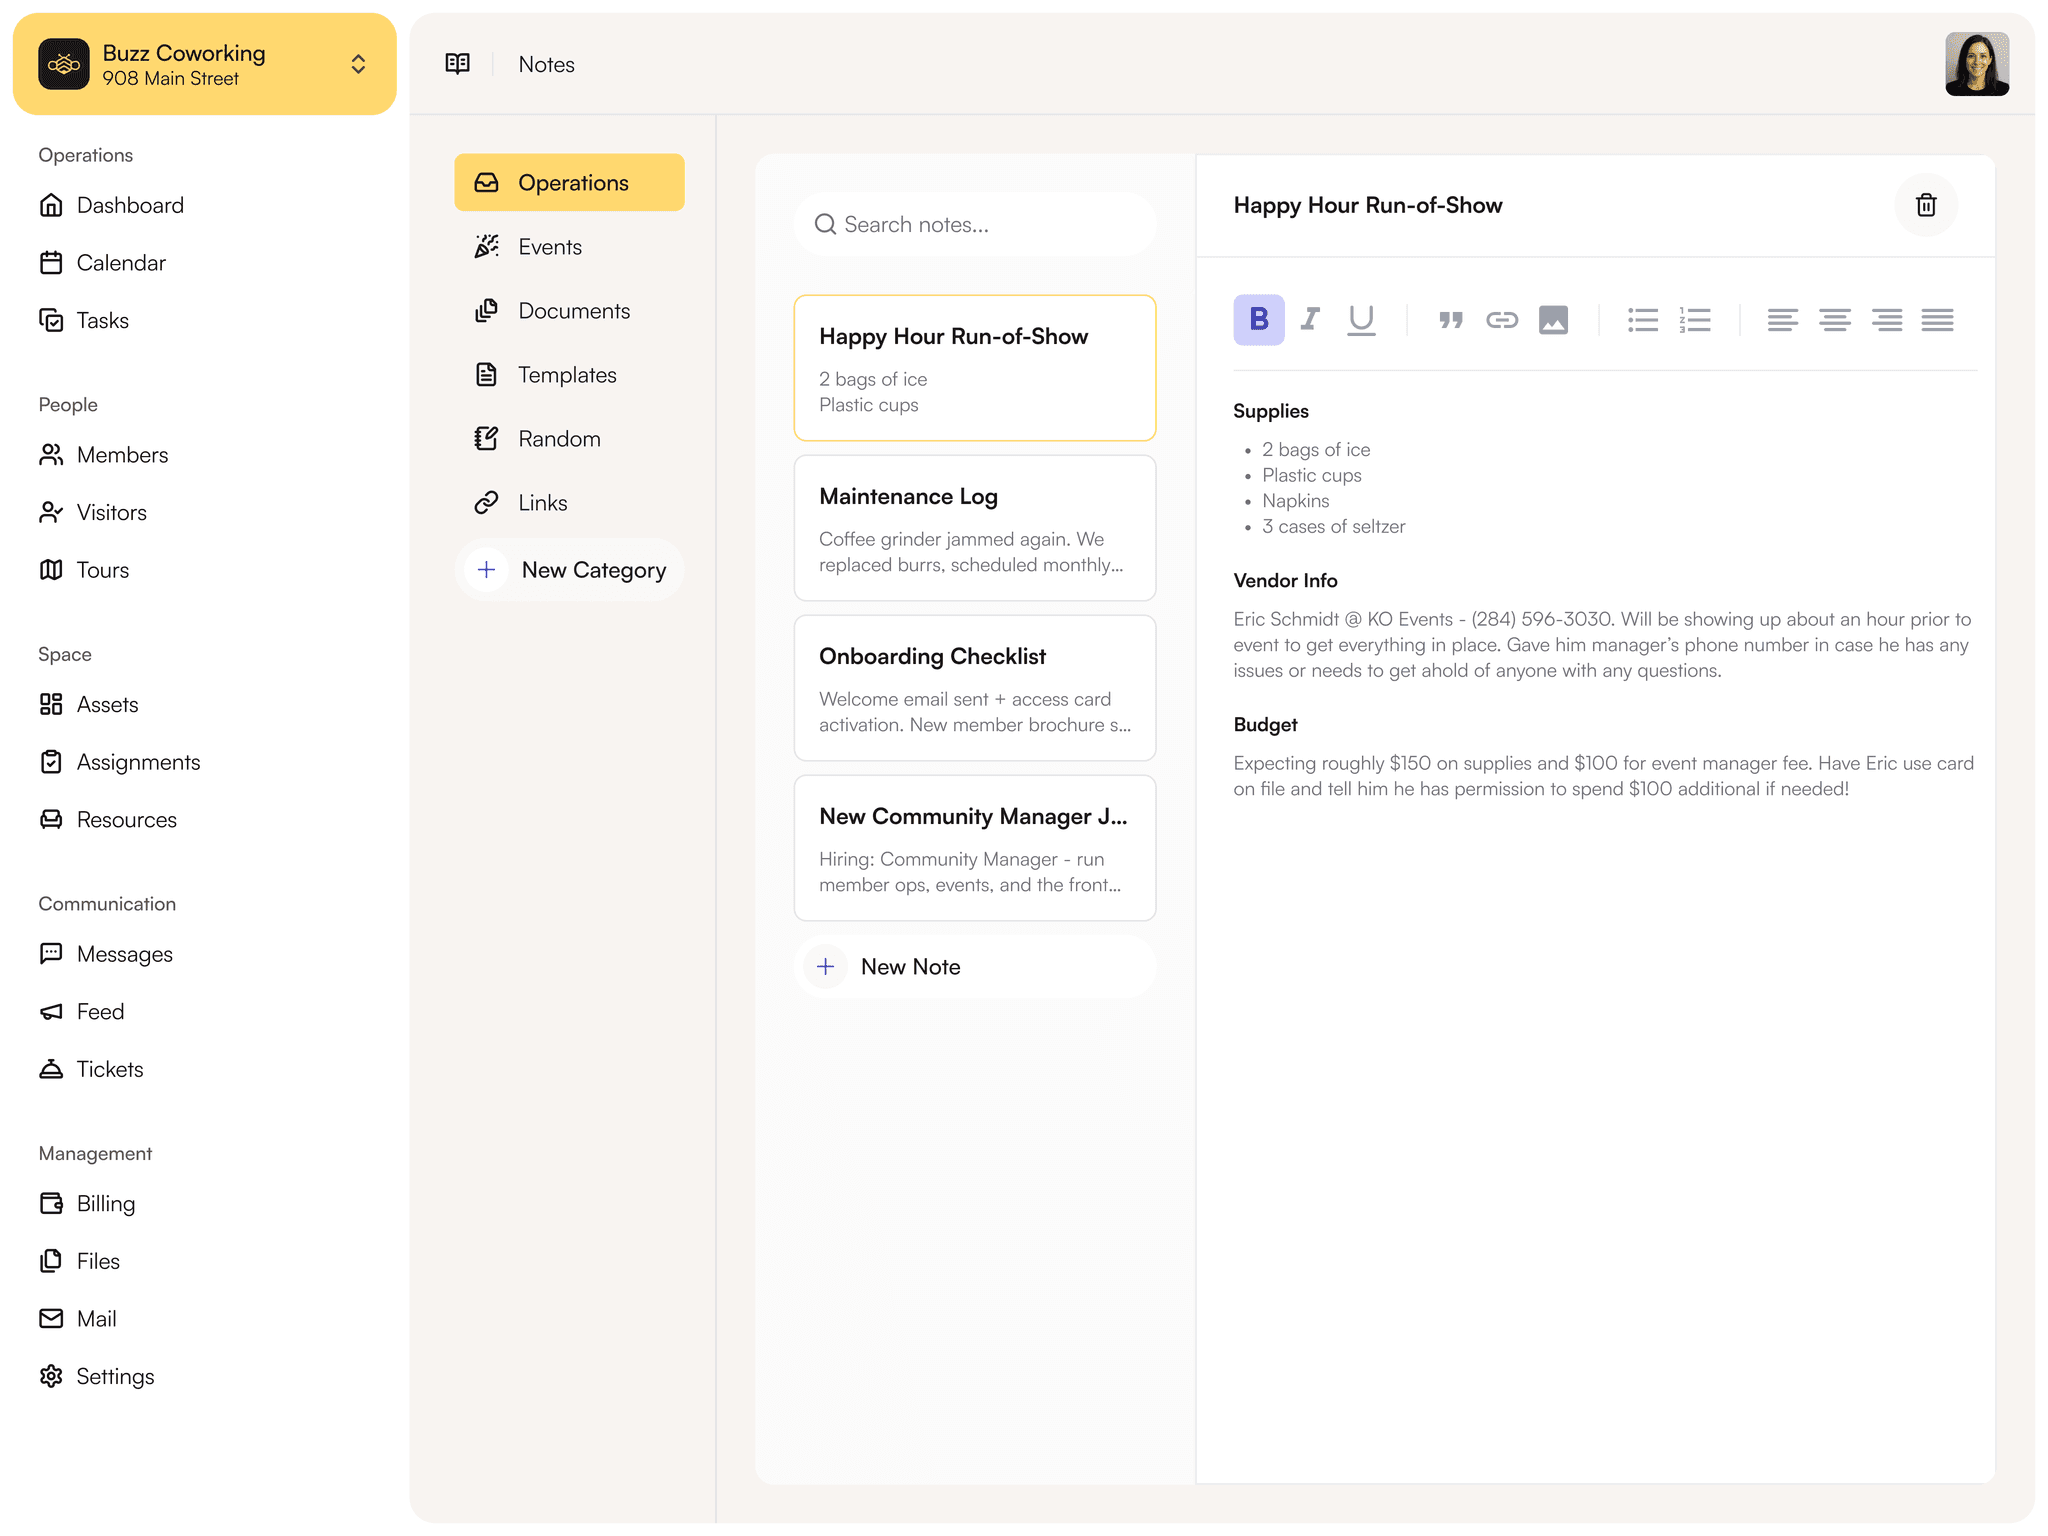Apply numbered list formatting
2048x1536 pixels.
(1694, 320)
